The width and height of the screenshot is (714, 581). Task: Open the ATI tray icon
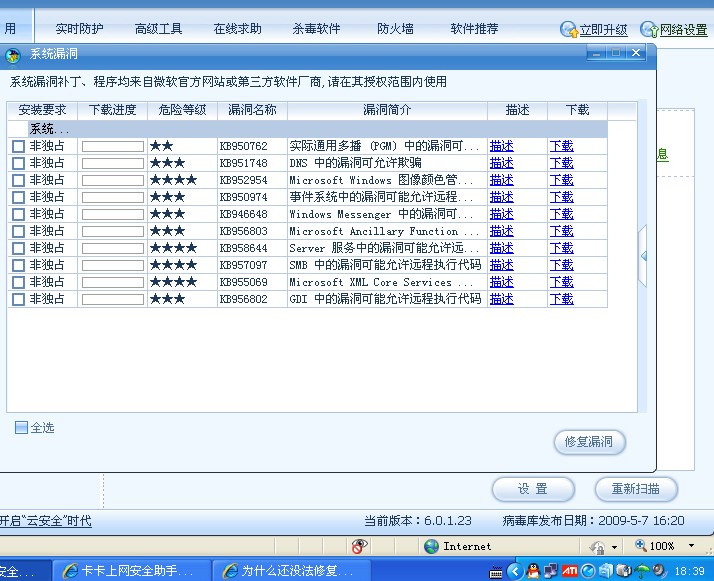tap(570, 571)
